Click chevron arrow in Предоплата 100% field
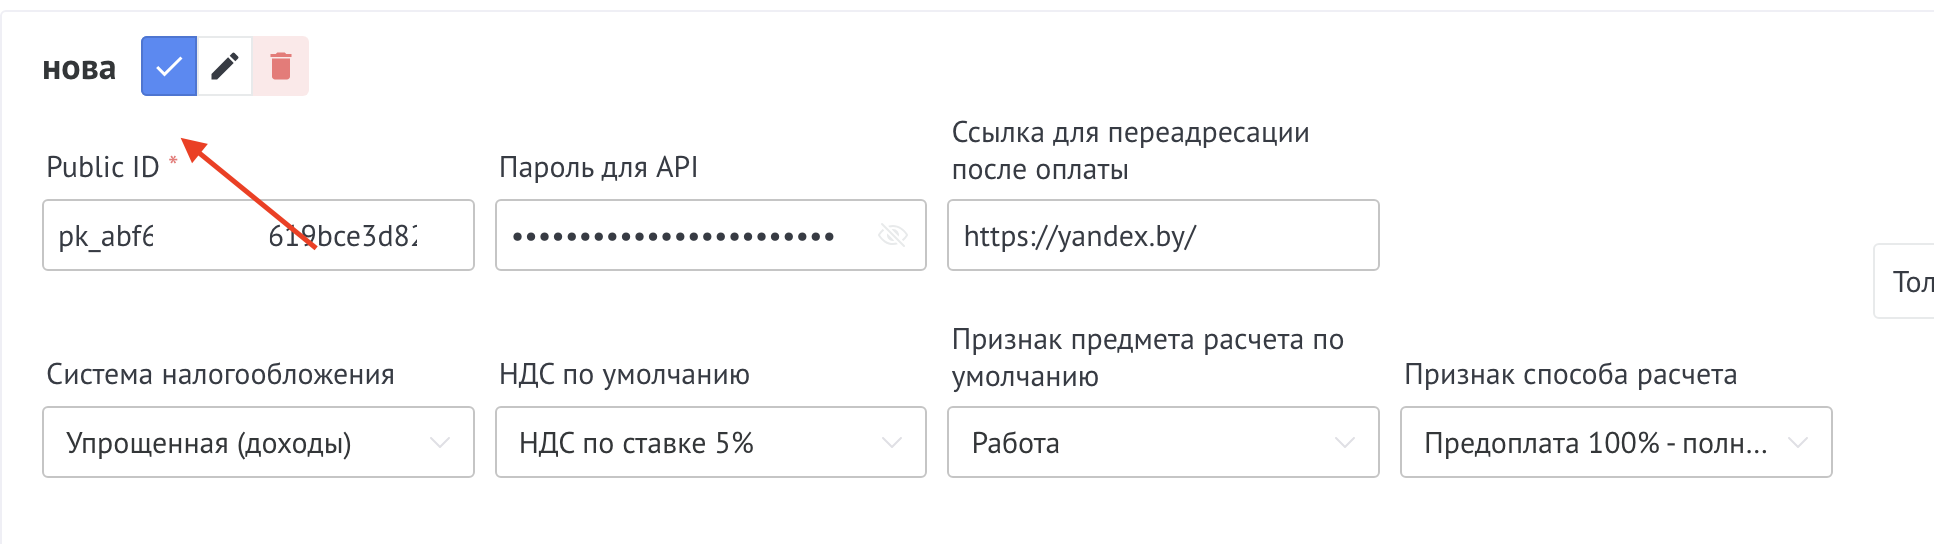Image resolution: width=1934 pixels, height=544 pixels. pyautogui.click(x=1797, y=443)
